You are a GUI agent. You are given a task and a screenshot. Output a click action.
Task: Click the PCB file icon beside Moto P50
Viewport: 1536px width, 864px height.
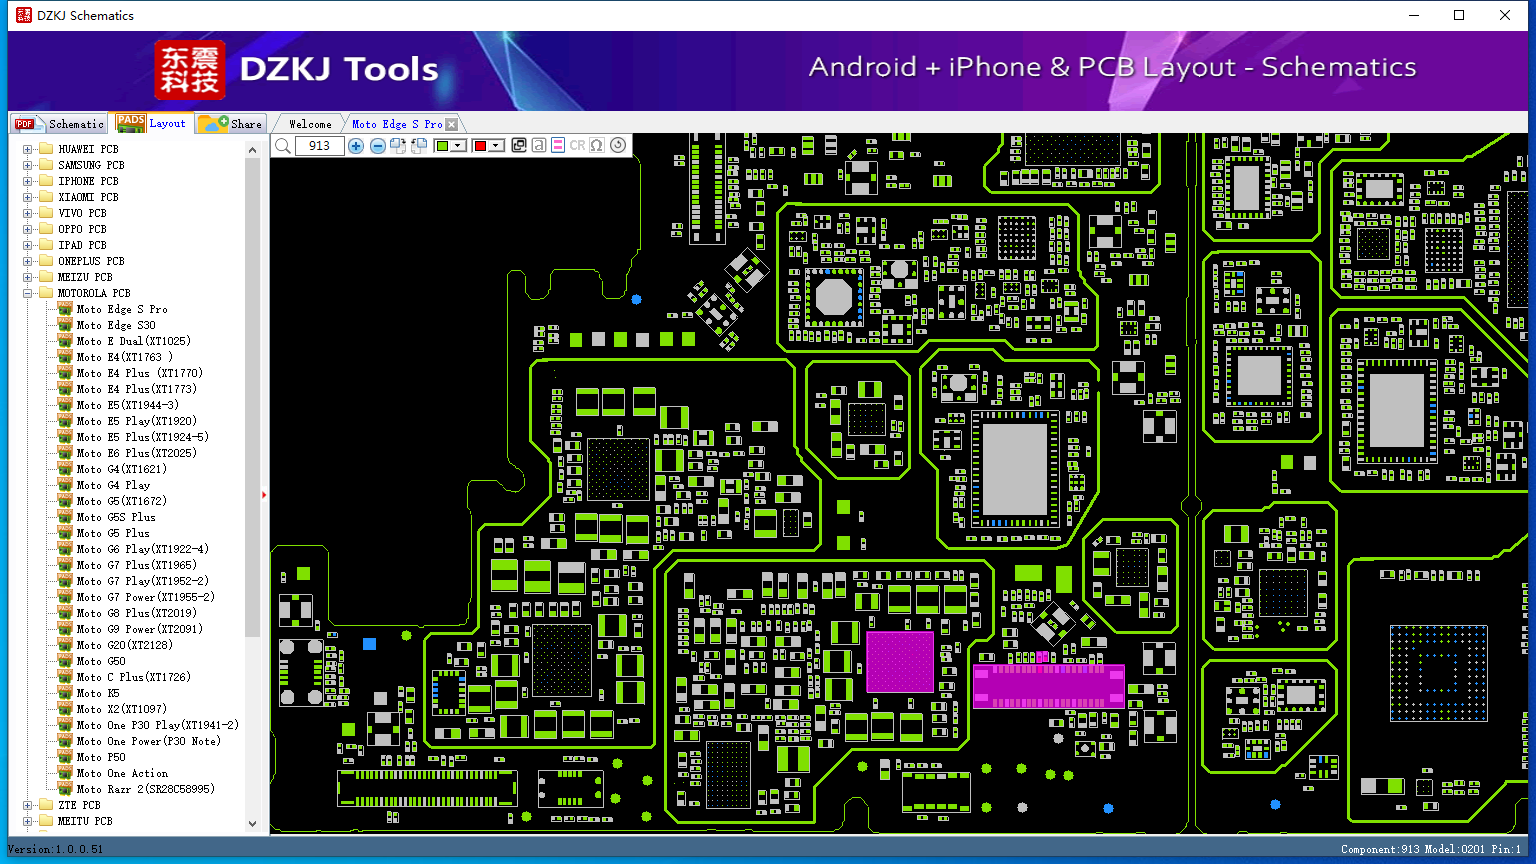coord(65,757)
